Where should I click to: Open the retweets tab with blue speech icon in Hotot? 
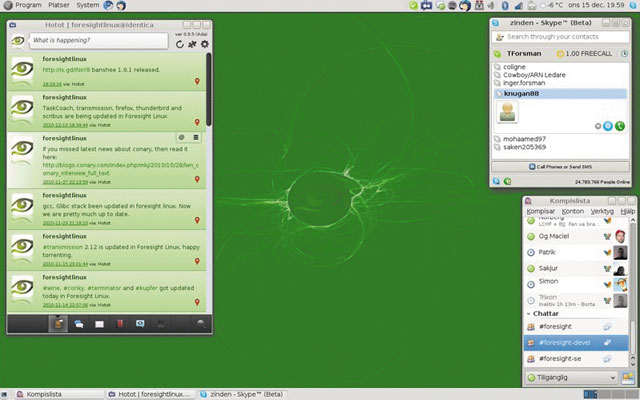click(140, 324)
